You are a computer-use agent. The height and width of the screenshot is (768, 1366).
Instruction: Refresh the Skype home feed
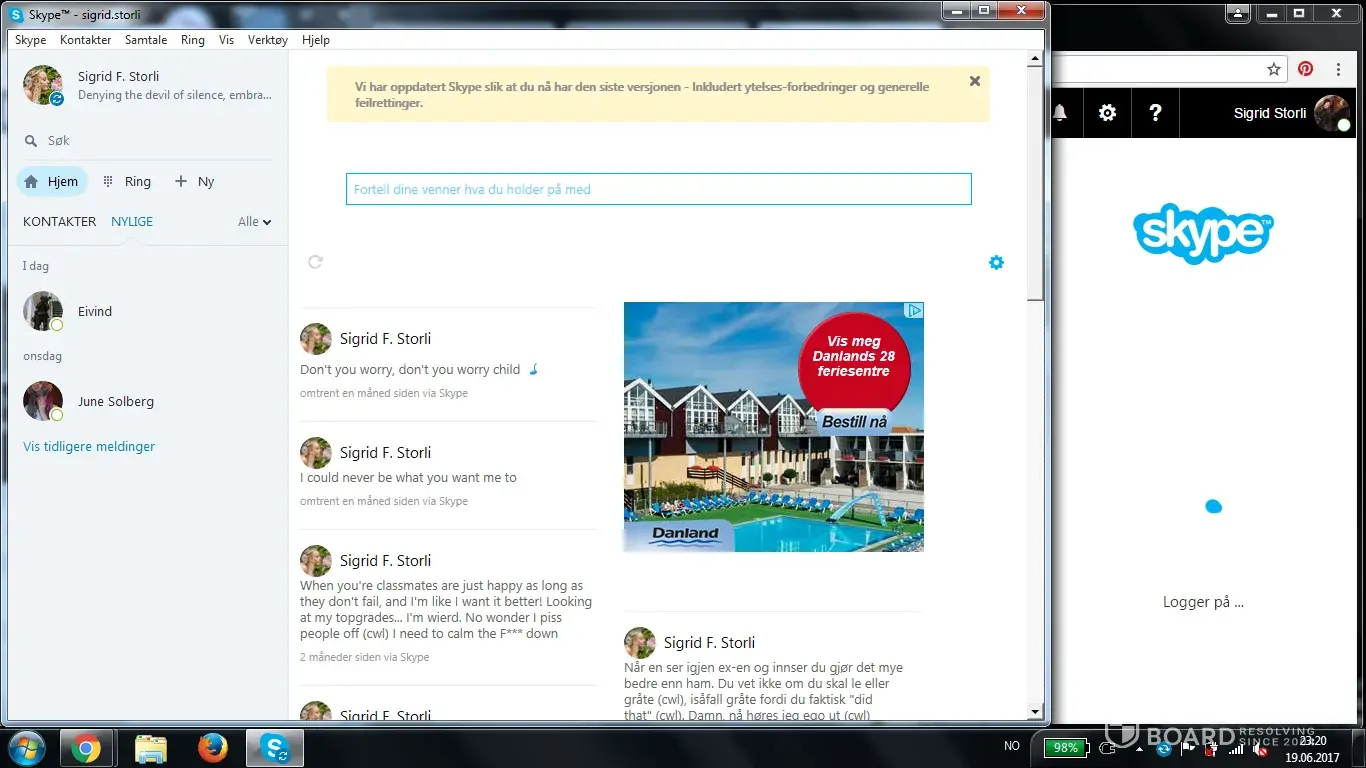click(315, 262)
